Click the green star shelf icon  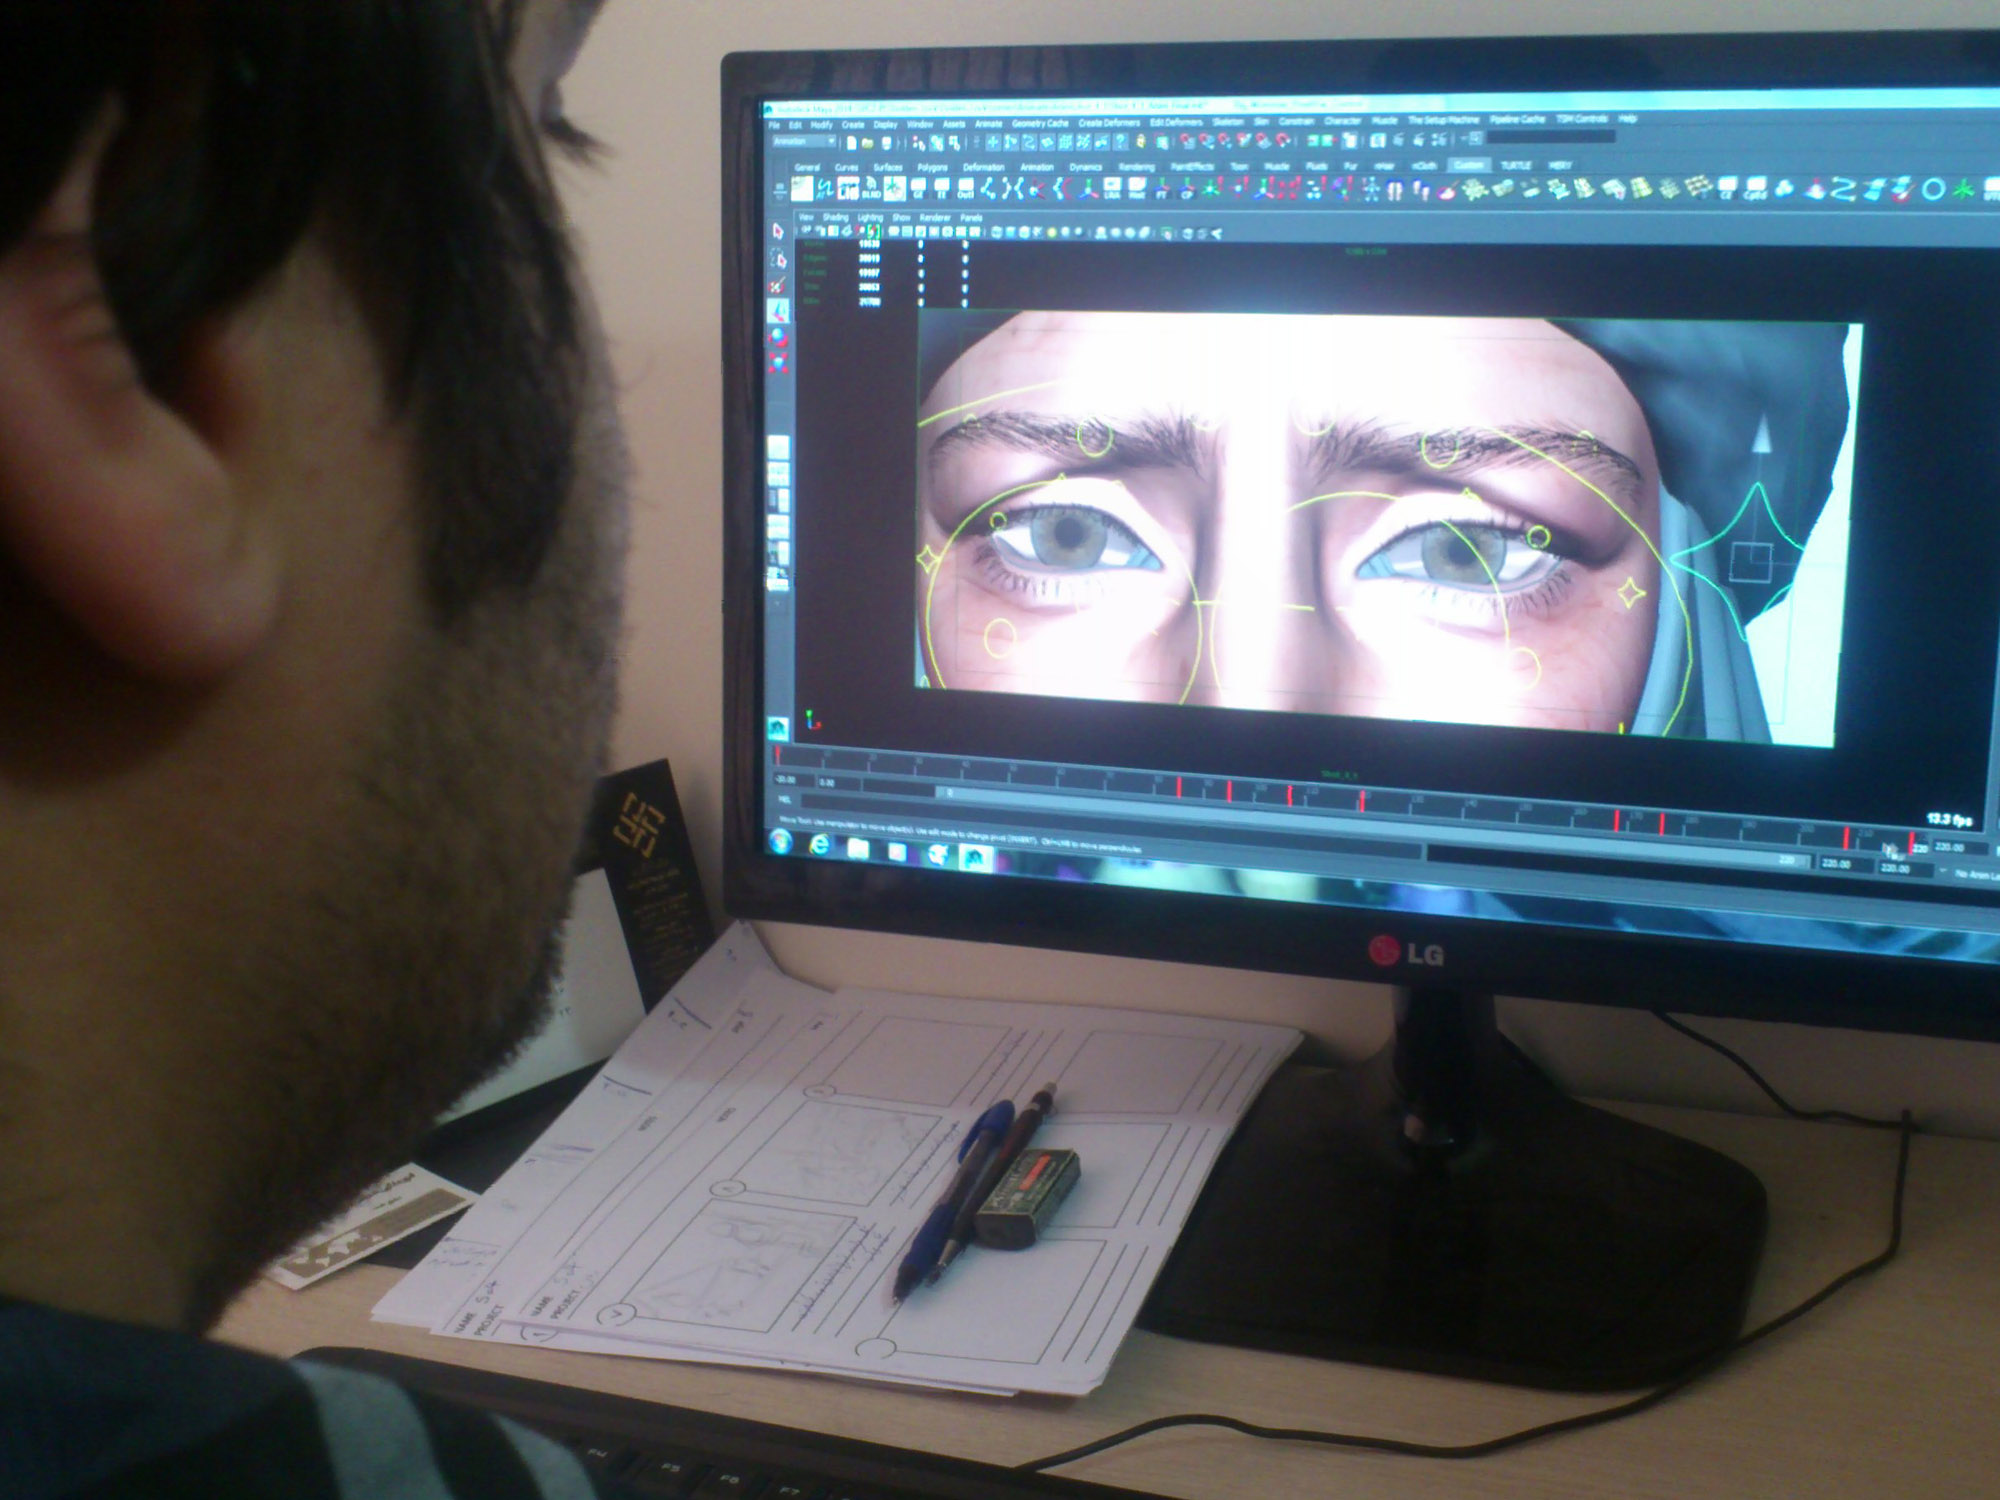1964,188
